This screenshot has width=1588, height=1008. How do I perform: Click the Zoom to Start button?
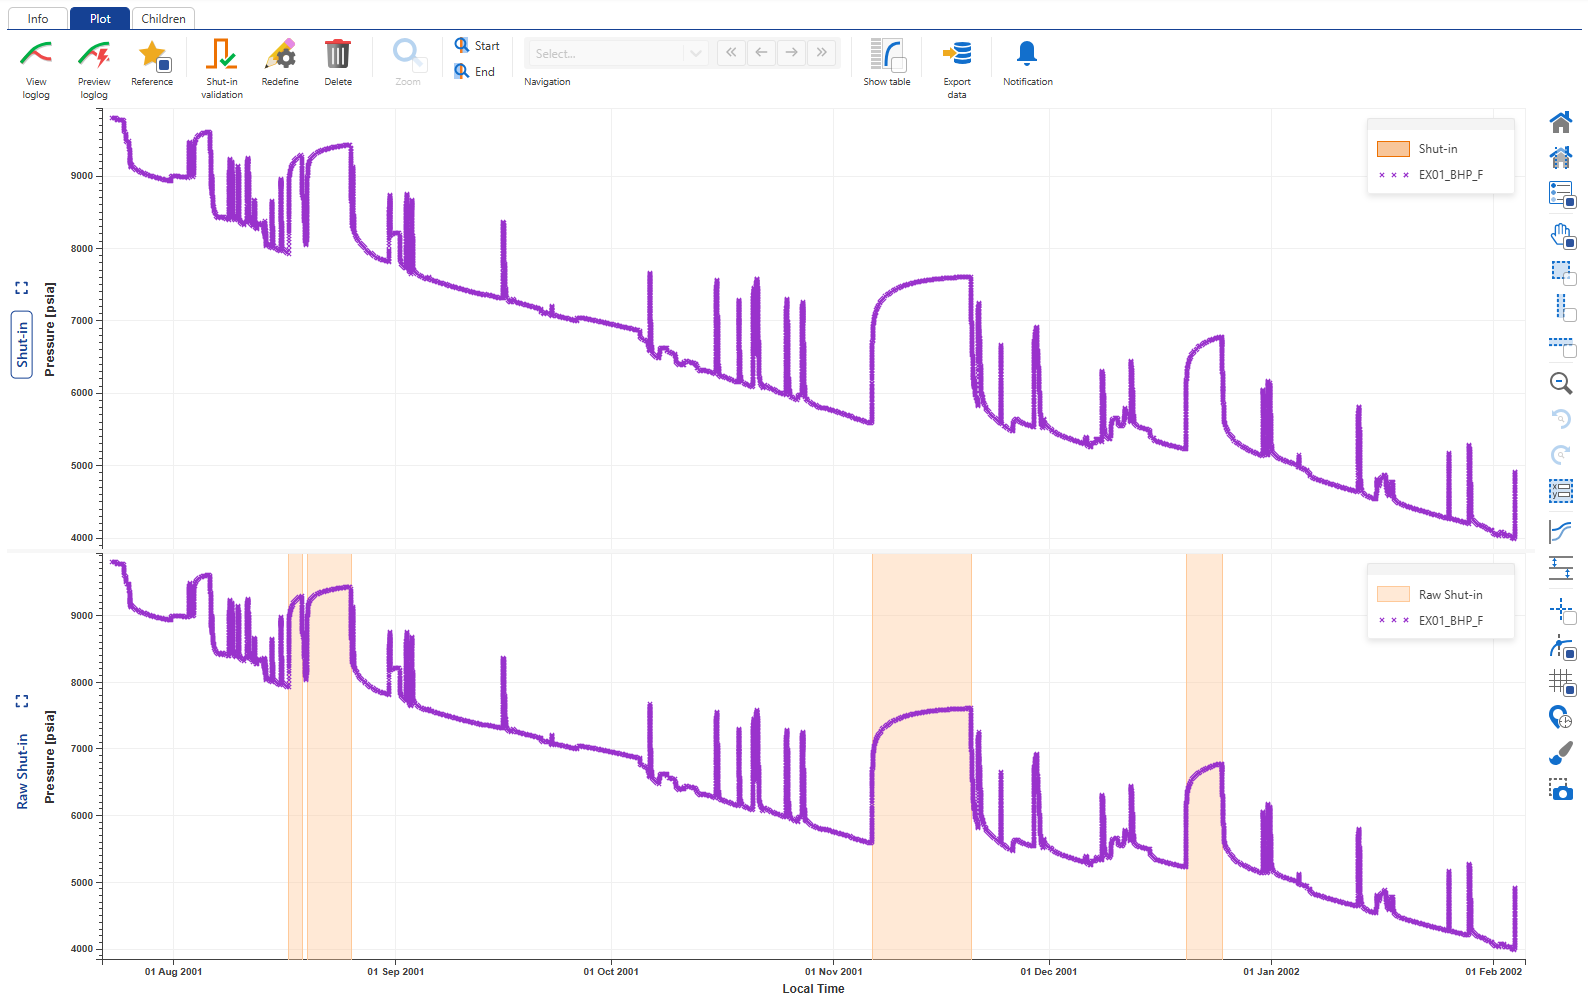[476, 46]
